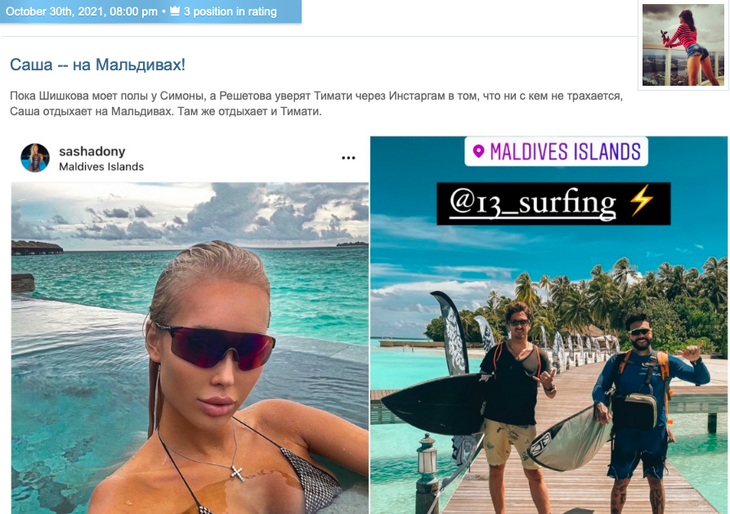Open the @13_surfing mention tag
The height and width of the screenshot is (514, 730).
[533, 203]
